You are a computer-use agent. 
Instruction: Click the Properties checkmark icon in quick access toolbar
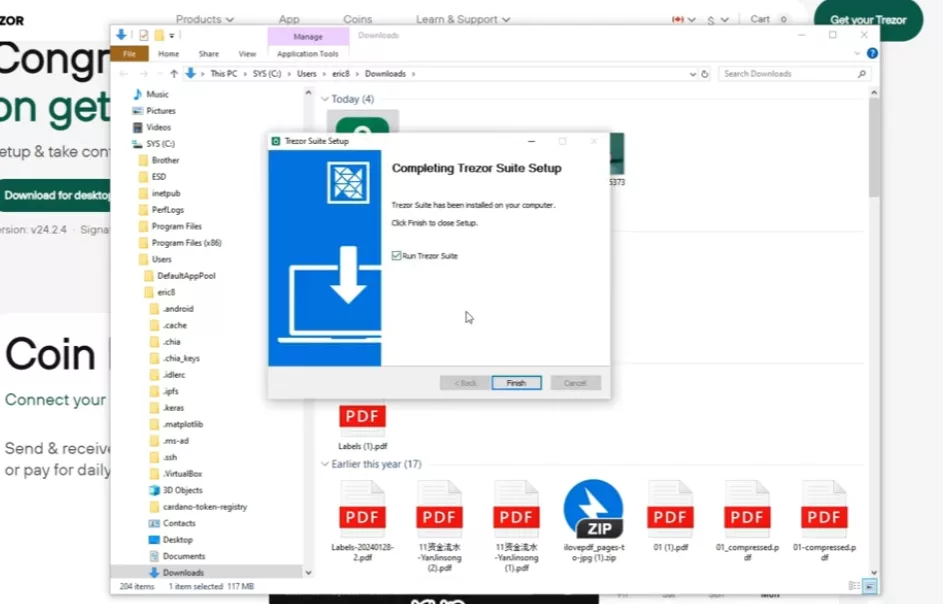click(x=143, y=35)
